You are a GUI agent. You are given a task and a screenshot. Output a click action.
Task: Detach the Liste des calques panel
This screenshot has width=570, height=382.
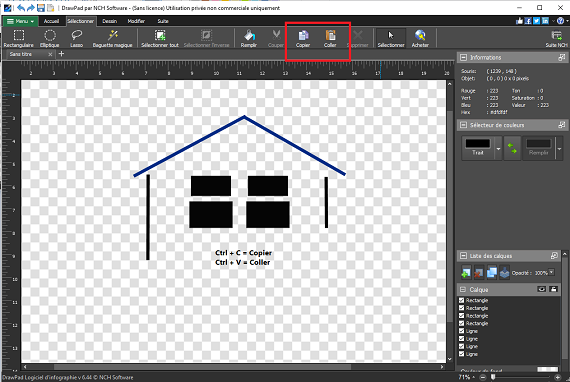click(554, 256)
